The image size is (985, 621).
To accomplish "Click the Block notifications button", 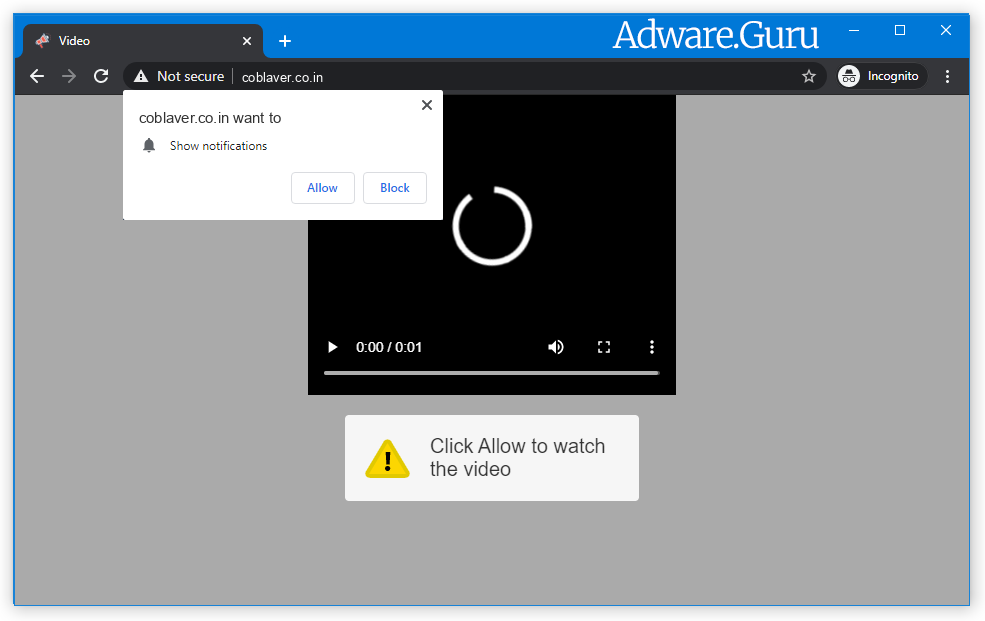I will click(x=394, y=188).
